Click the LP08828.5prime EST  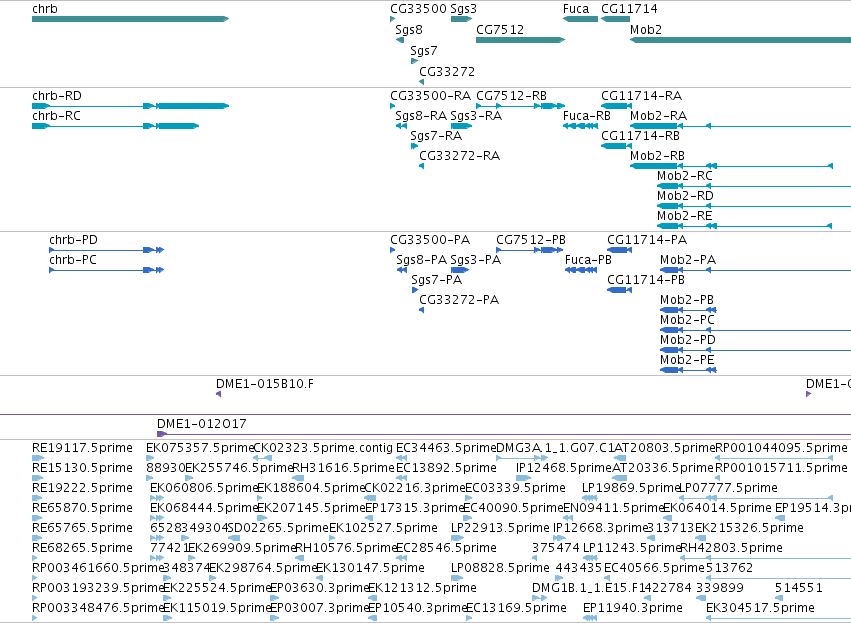click(457, 578)
